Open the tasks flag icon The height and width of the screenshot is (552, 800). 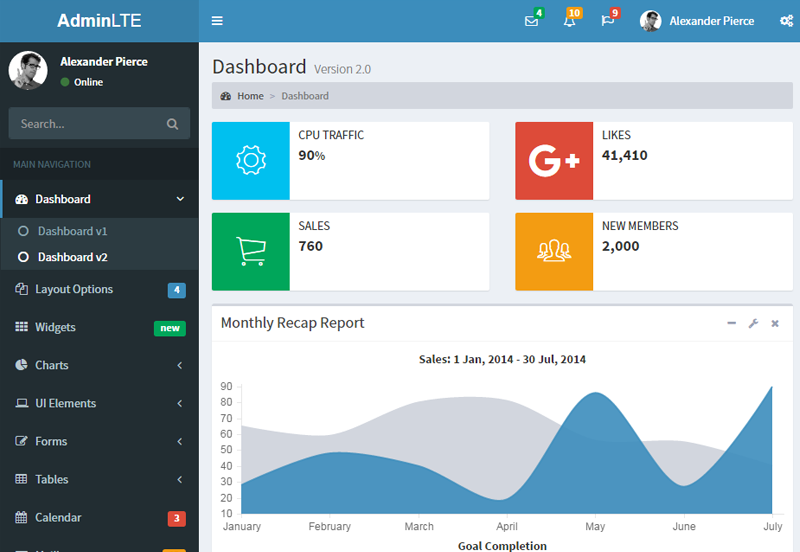(x=607, y=21)
